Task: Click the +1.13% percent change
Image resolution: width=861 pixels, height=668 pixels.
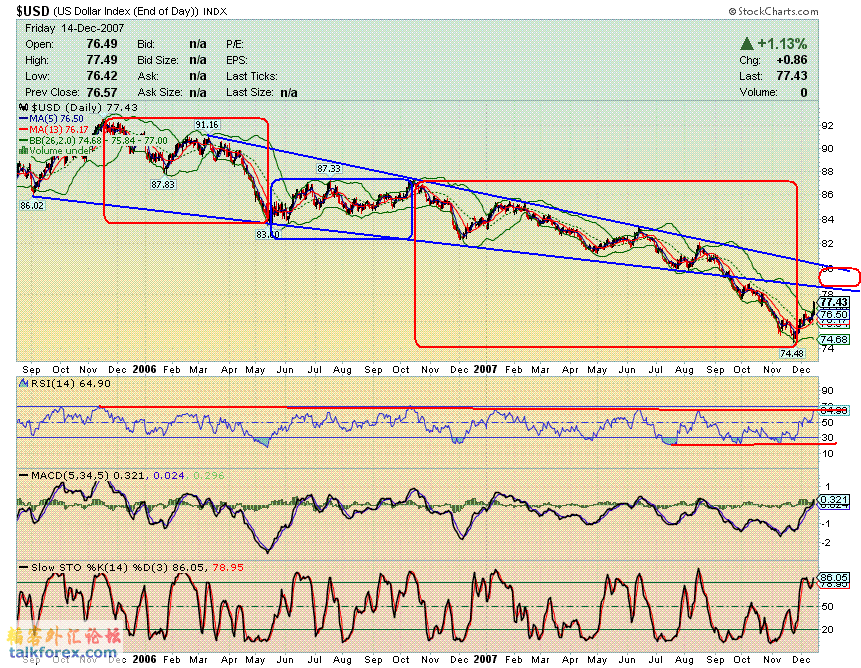Action: coord(782,43)
